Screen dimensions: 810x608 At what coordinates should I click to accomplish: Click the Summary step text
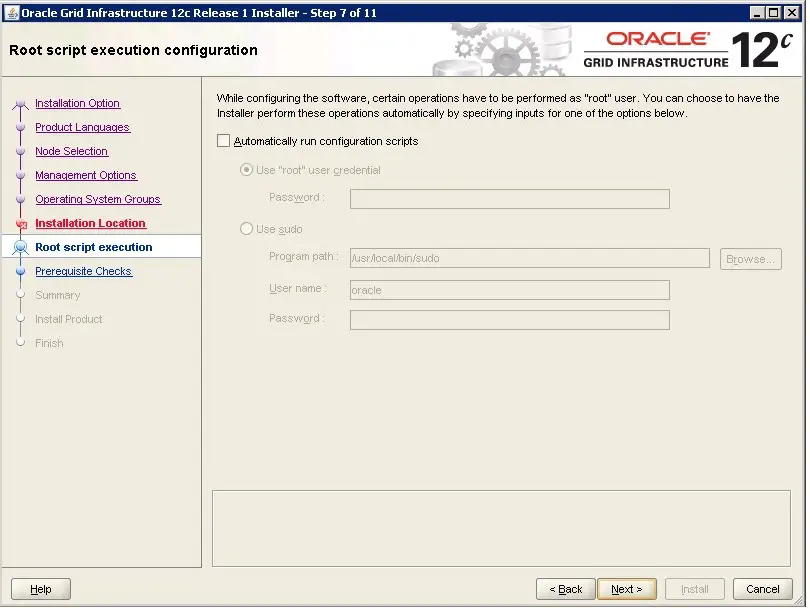pyautogui.click(x=58, y=295)
